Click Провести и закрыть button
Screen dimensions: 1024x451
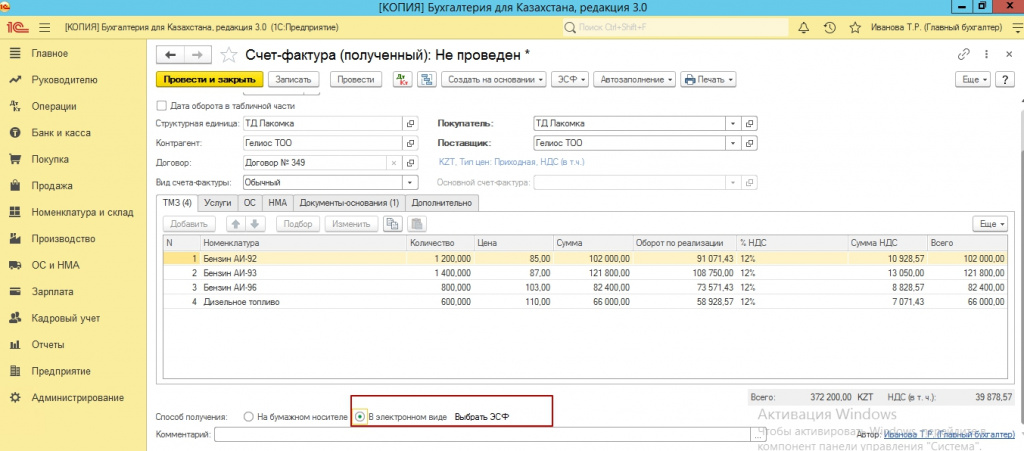tap(210, 80)
